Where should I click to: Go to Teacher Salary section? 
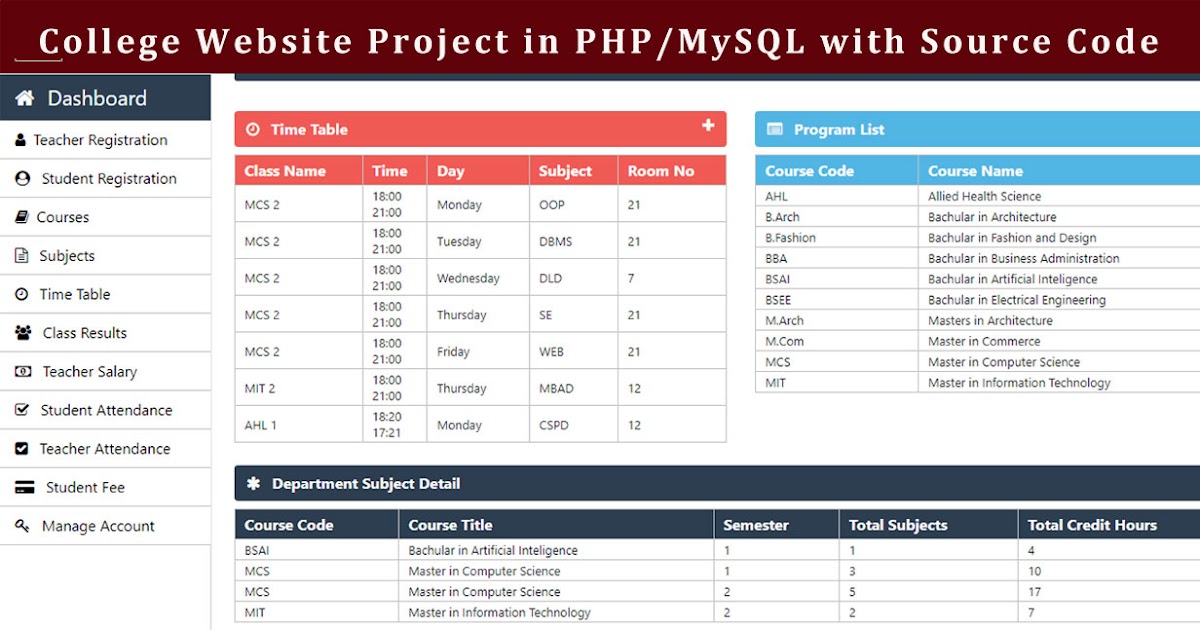105,371
